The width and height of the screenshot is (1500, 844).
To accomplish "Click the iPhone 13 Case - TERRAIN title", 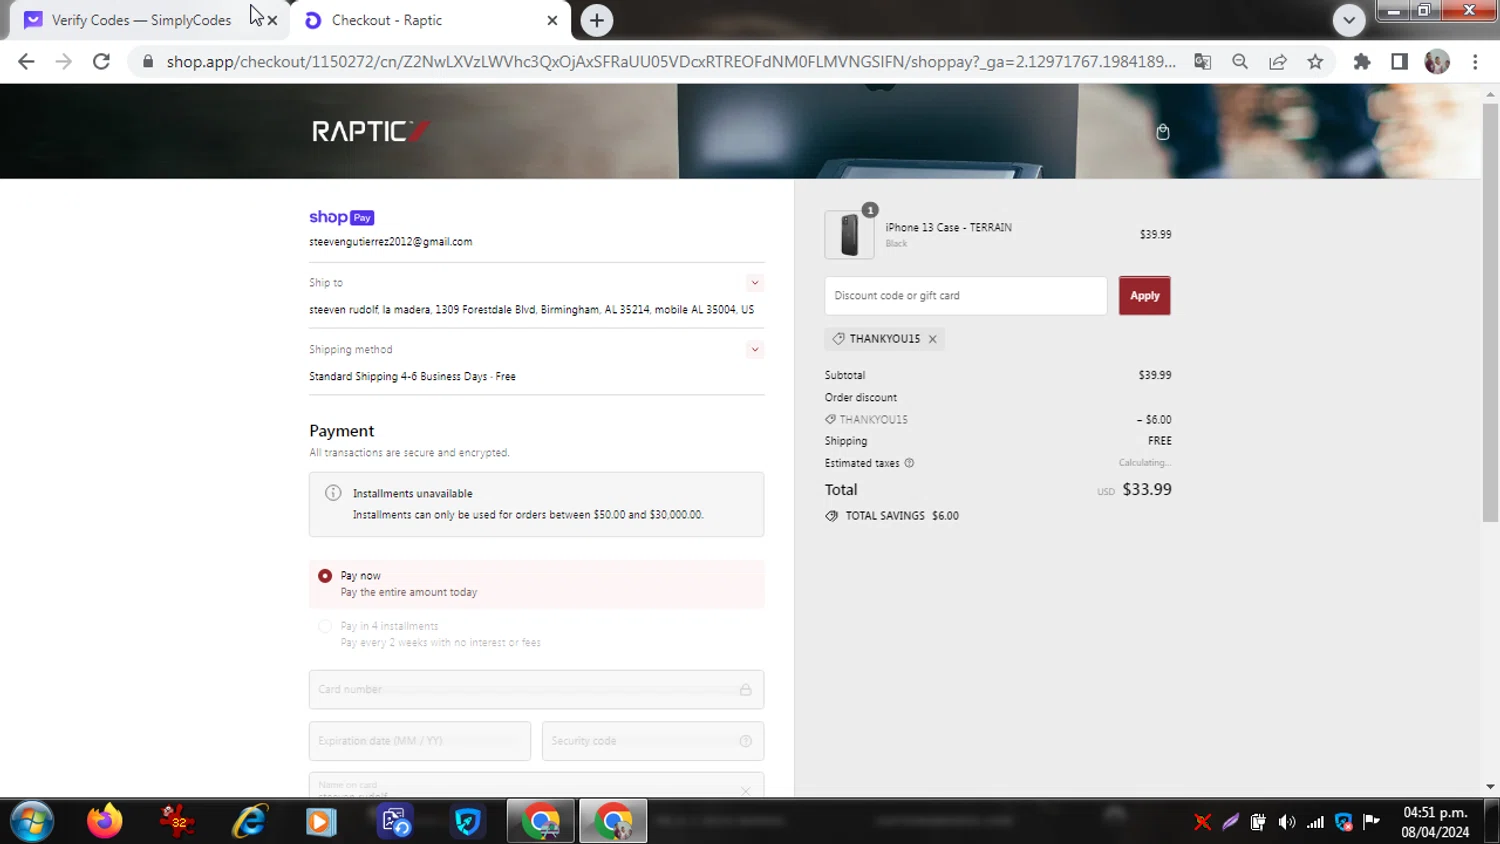I will tap(949, 228).
